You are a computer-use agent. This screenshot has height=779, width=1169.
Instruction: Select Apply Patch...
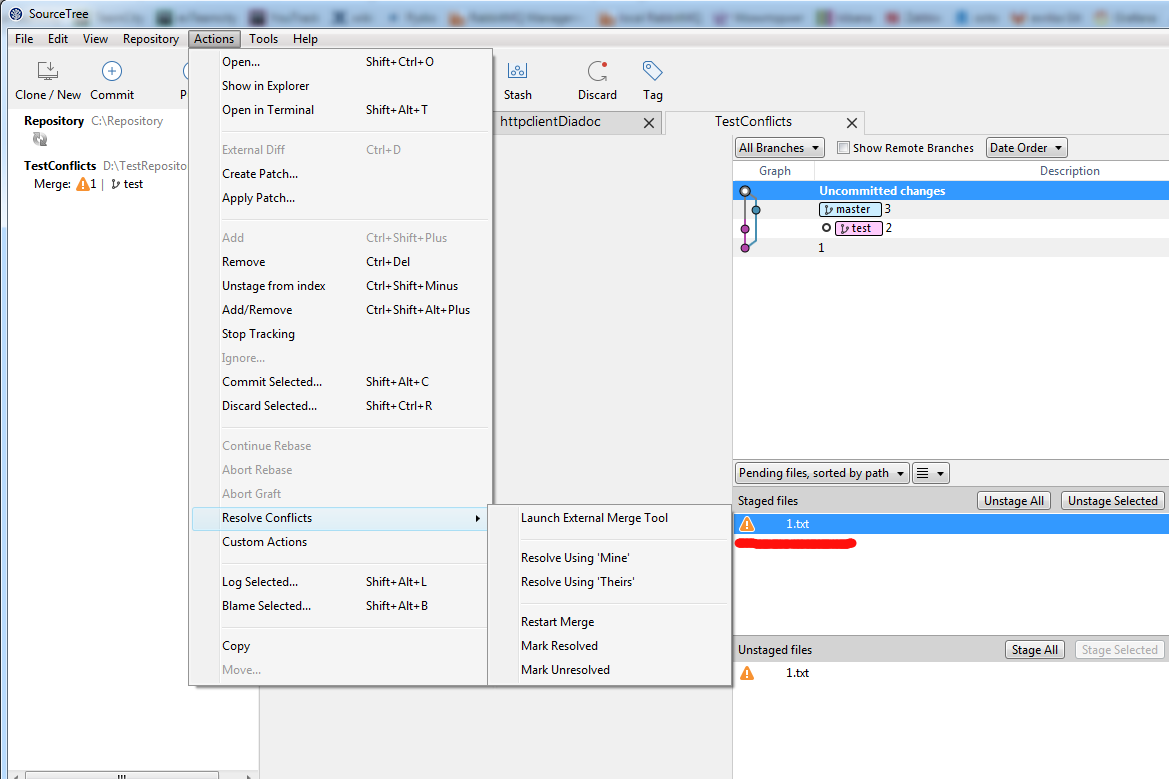tap(341, 198)
